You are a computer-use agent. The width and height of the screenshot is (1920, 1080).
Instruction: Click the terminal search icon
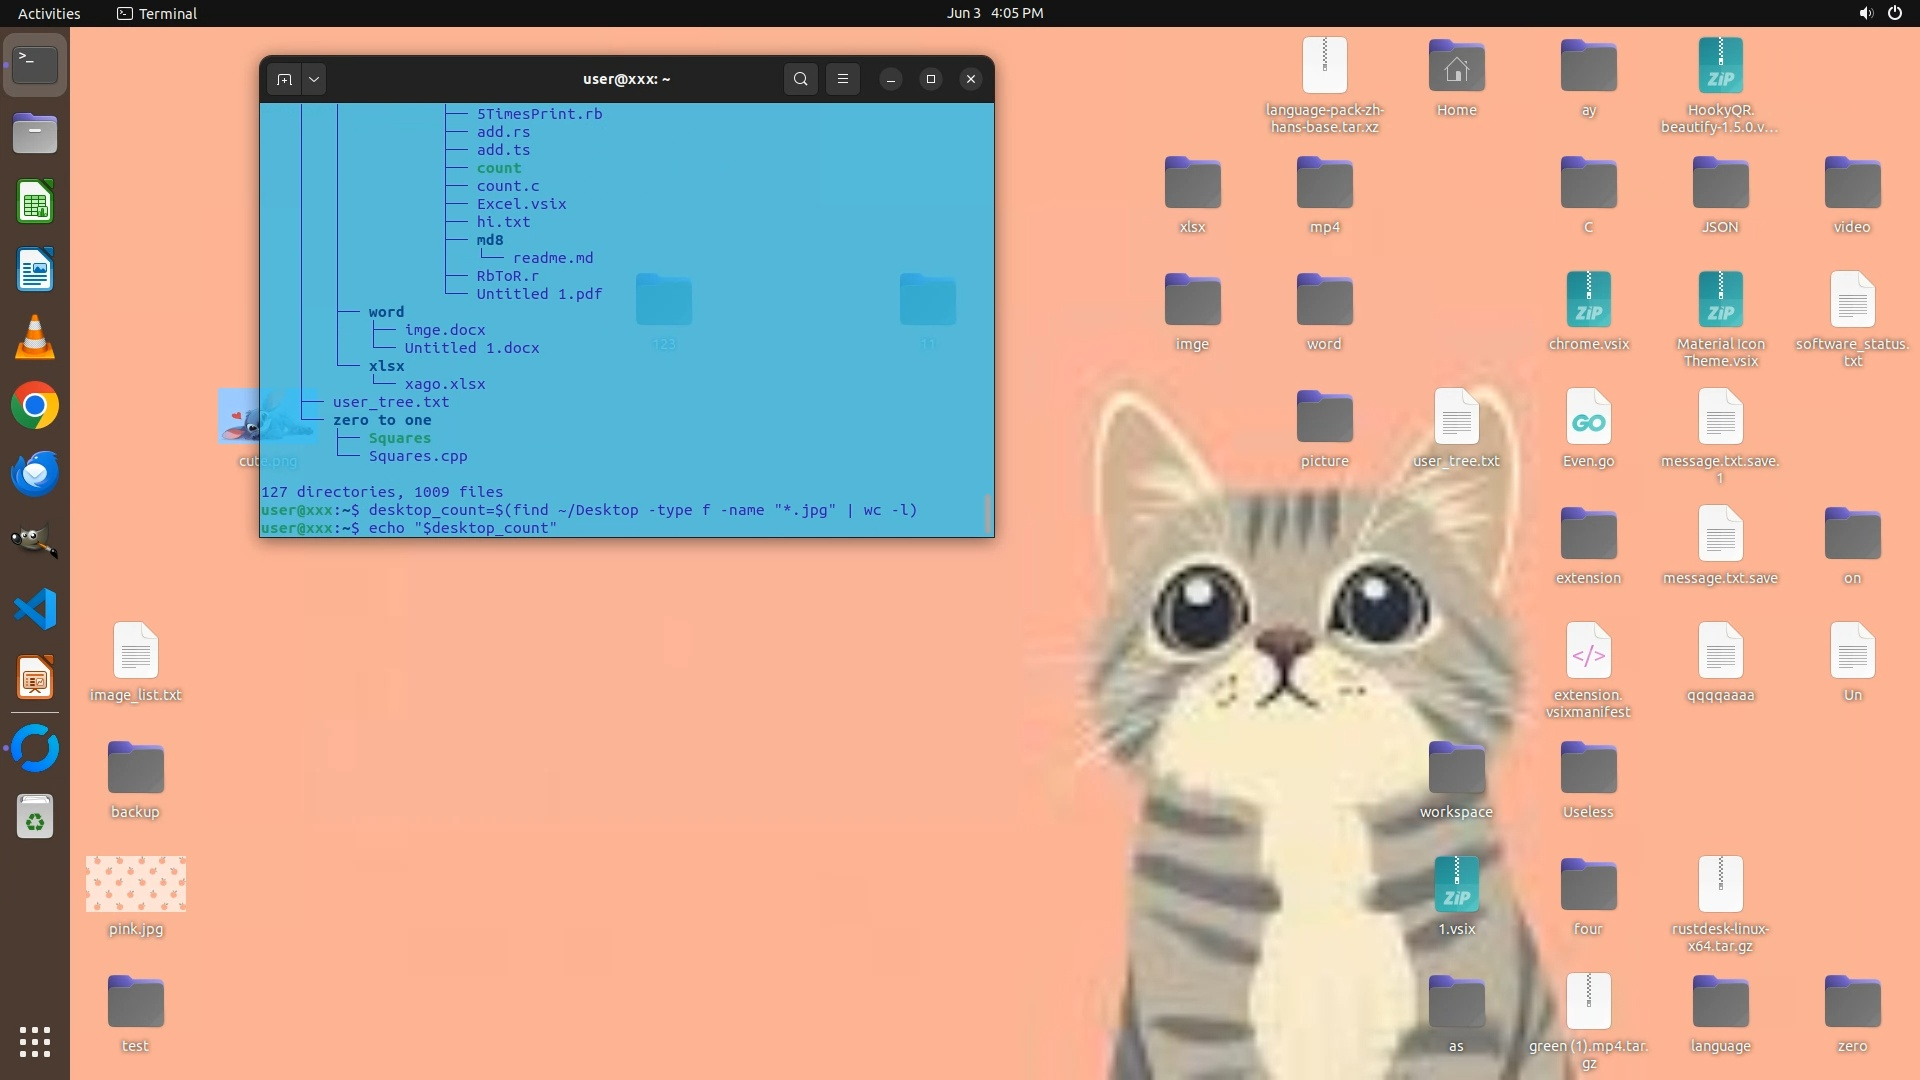coord(800,79)
